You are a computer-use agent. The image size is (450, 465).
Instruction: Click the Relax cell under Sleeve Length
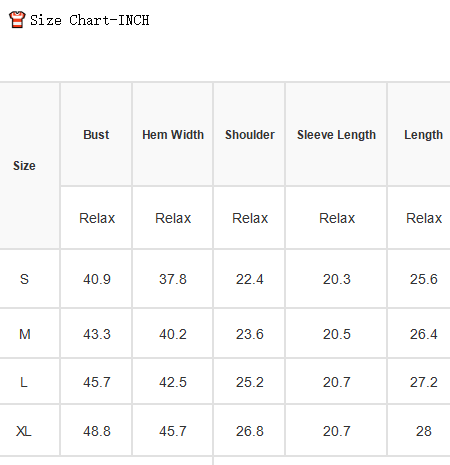[x=337, y=218]
